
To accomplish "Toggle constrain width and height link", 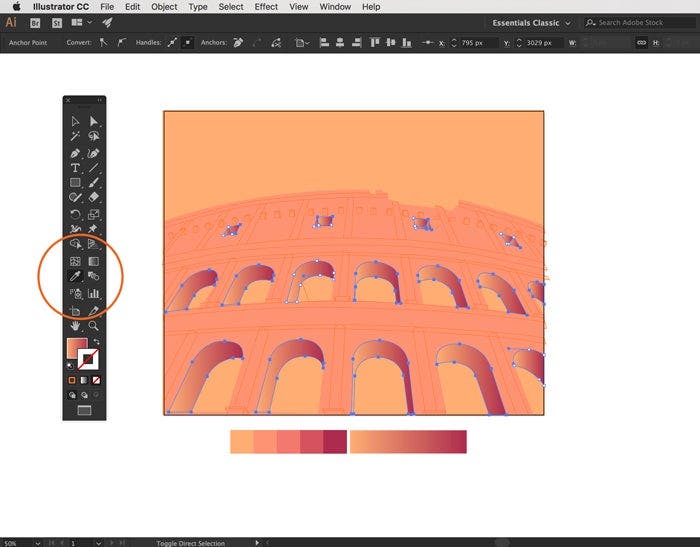I will click(641, 42).
